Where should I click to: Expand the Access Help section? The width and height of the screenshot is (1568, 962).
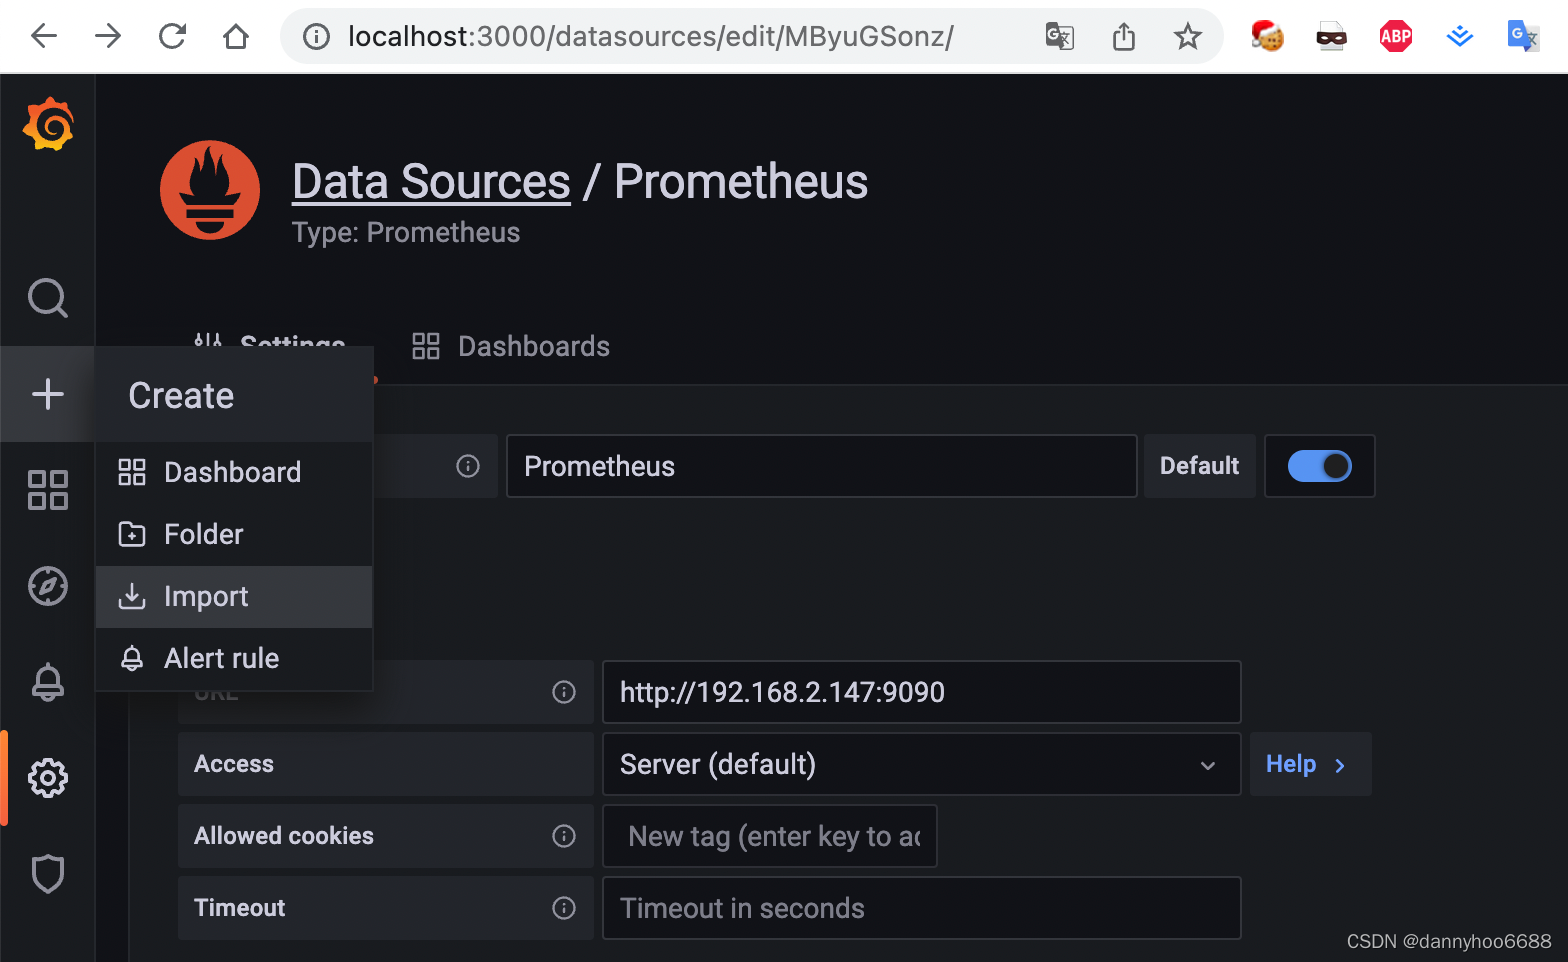point(1308,764)
